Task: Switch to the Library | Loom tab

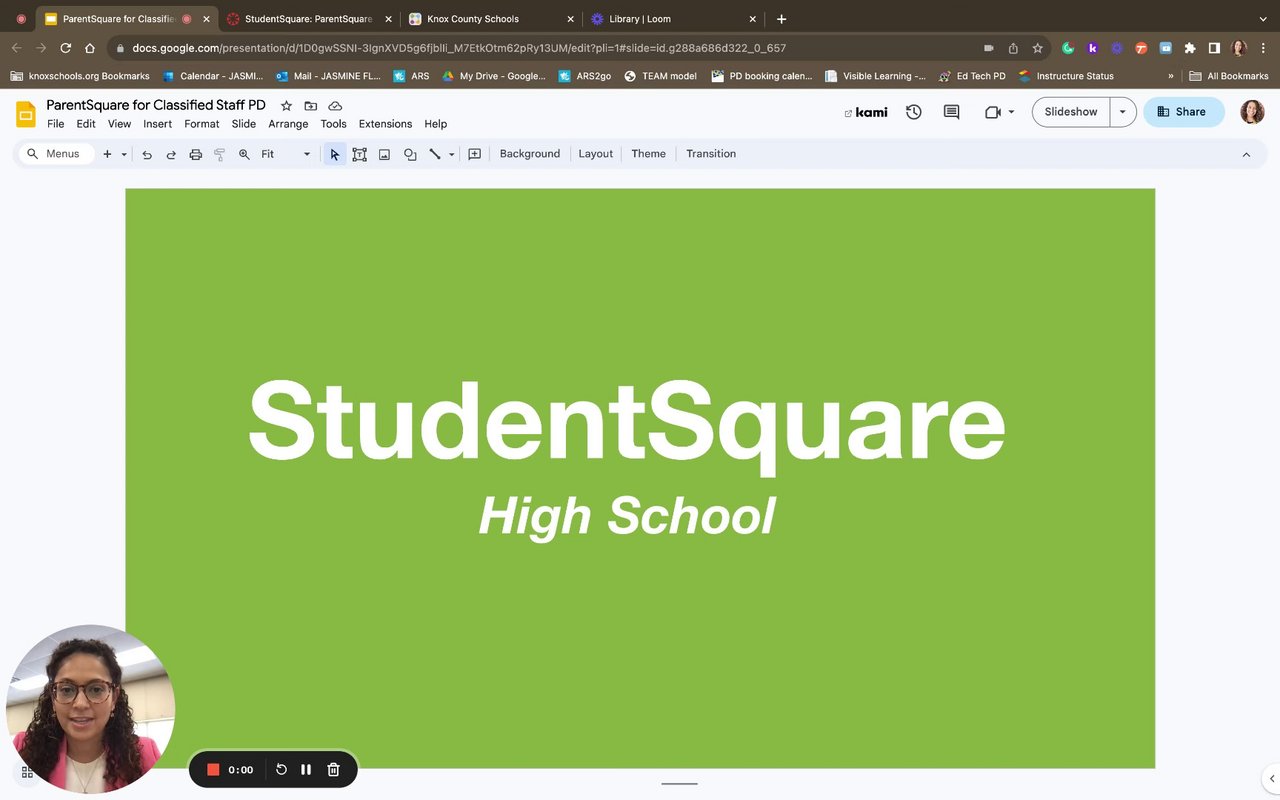Action: 673,19
